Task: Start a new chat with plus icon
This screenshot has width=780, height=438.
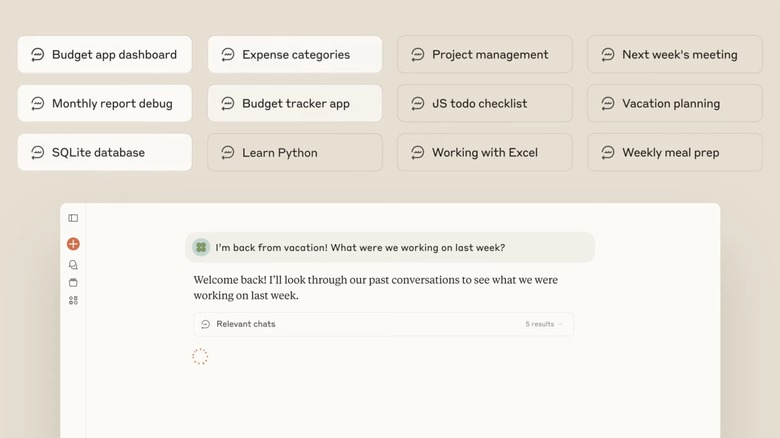Action: click(73, 244)
